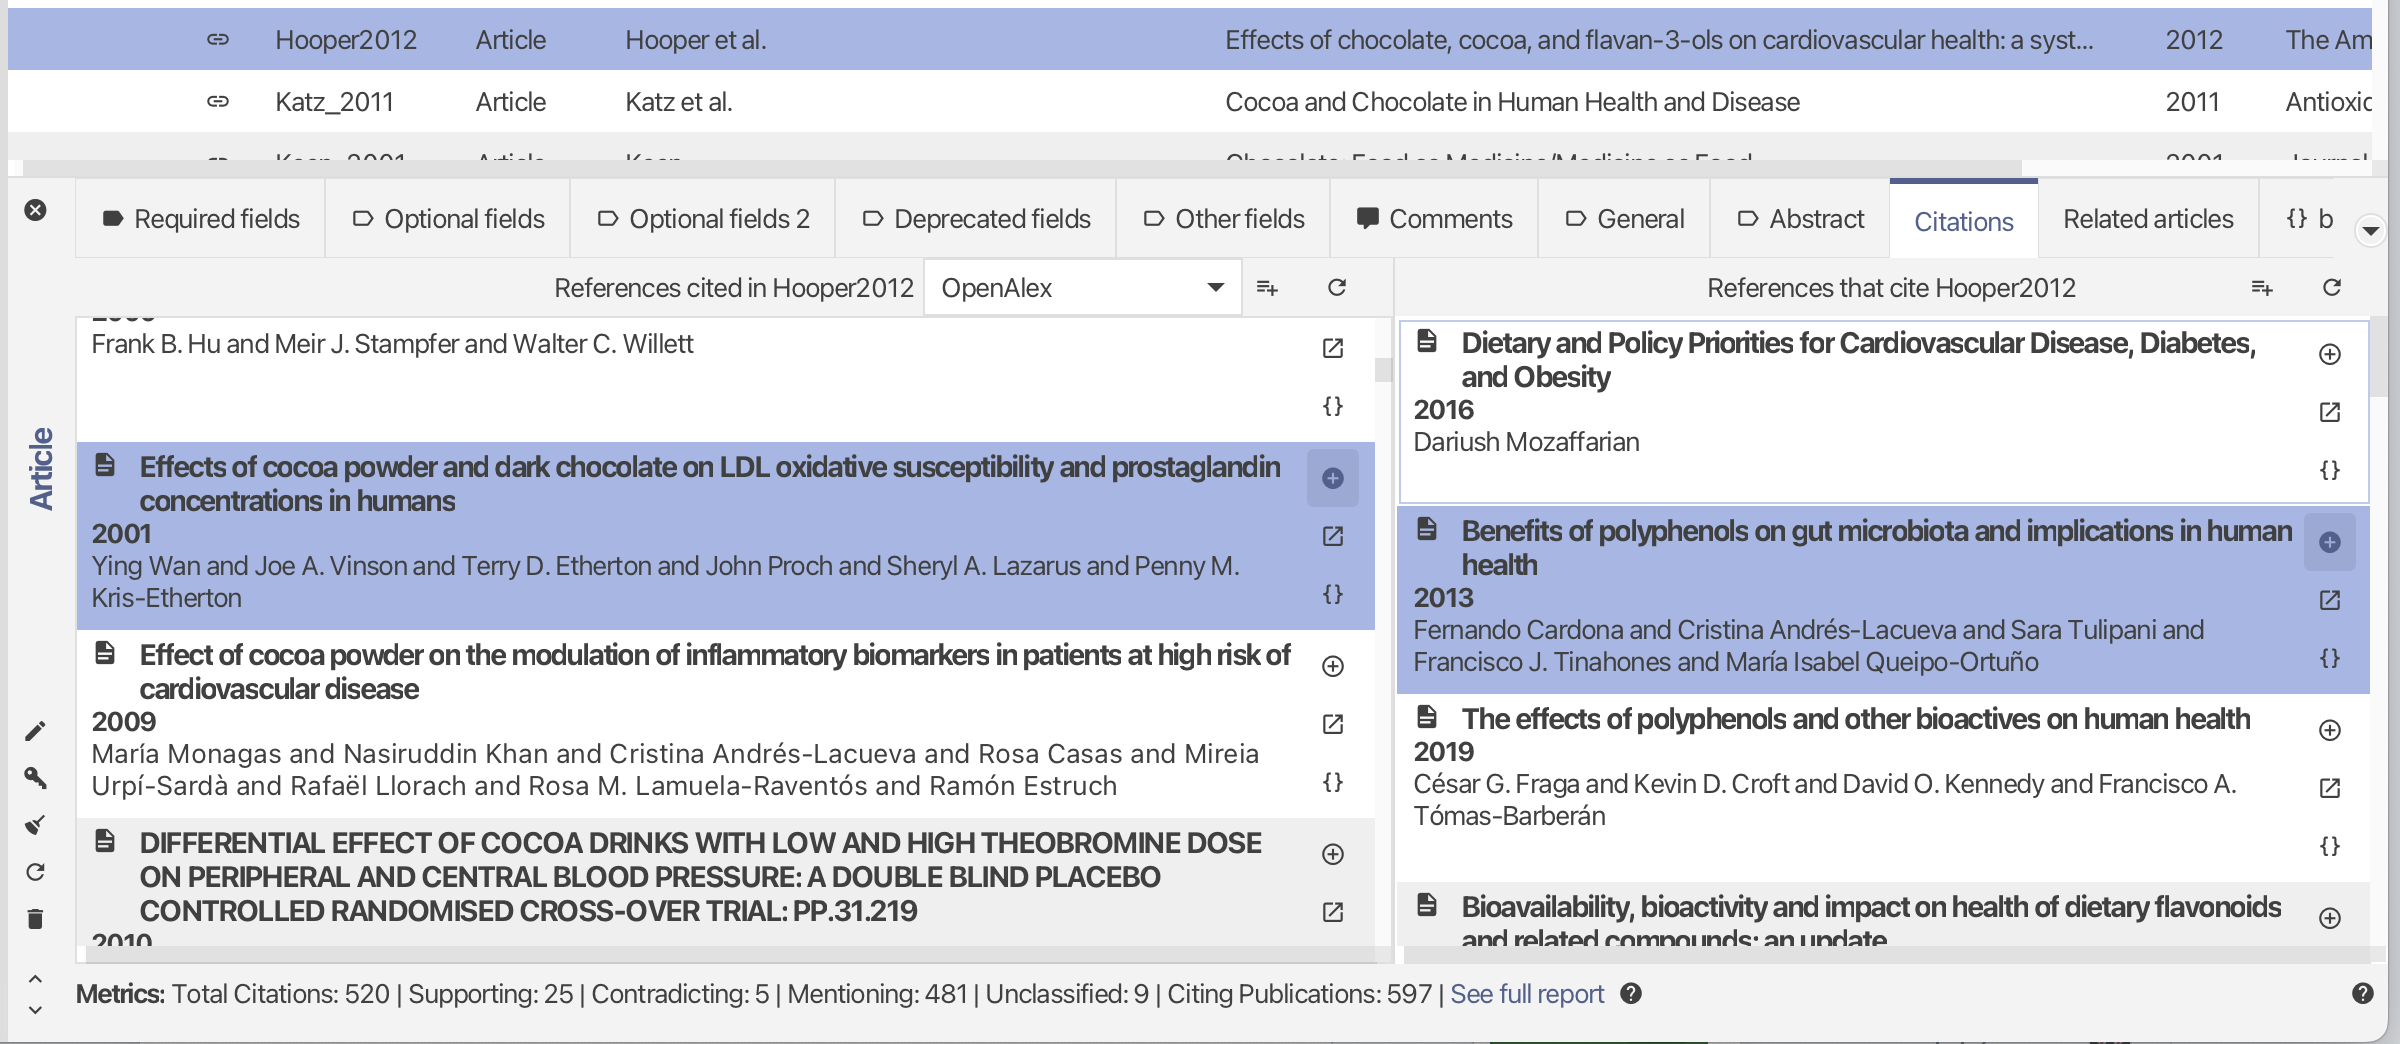The width and height of the screenshot is (2400, 1044).
Task: Show BibTeX source for Fraga 2019 entry
Action: tap(2329, 846)
